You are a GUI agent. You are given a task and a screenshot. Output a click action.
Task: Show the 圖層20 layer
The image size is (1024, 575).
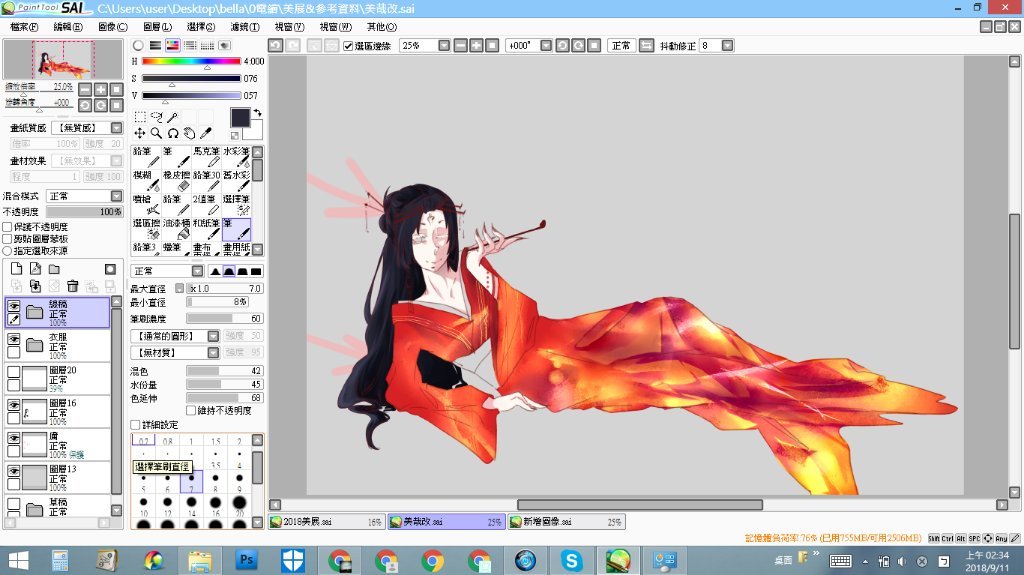[14, 372]
